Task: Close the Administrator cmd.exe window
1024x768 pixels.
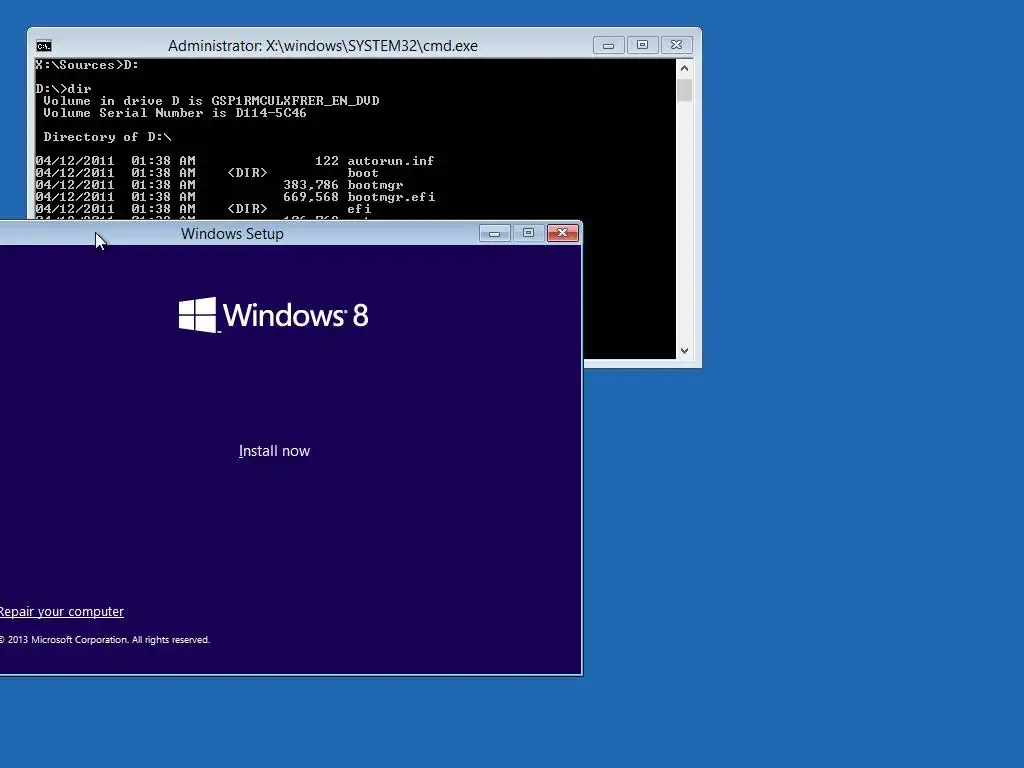Action: (677, 45)
